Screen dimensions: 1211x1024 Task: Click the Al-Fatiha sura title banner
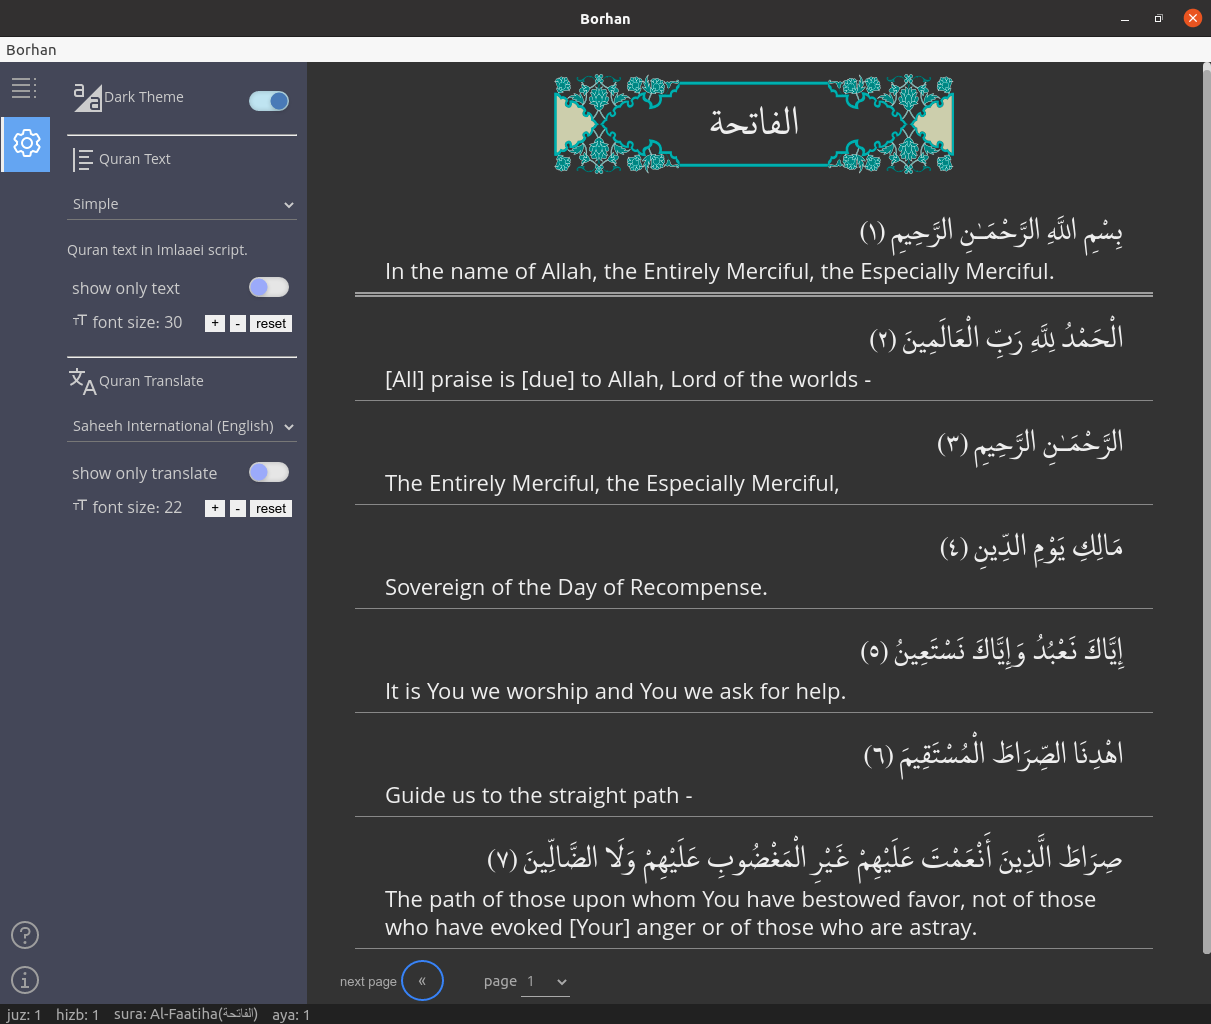[x=754, y=123]
